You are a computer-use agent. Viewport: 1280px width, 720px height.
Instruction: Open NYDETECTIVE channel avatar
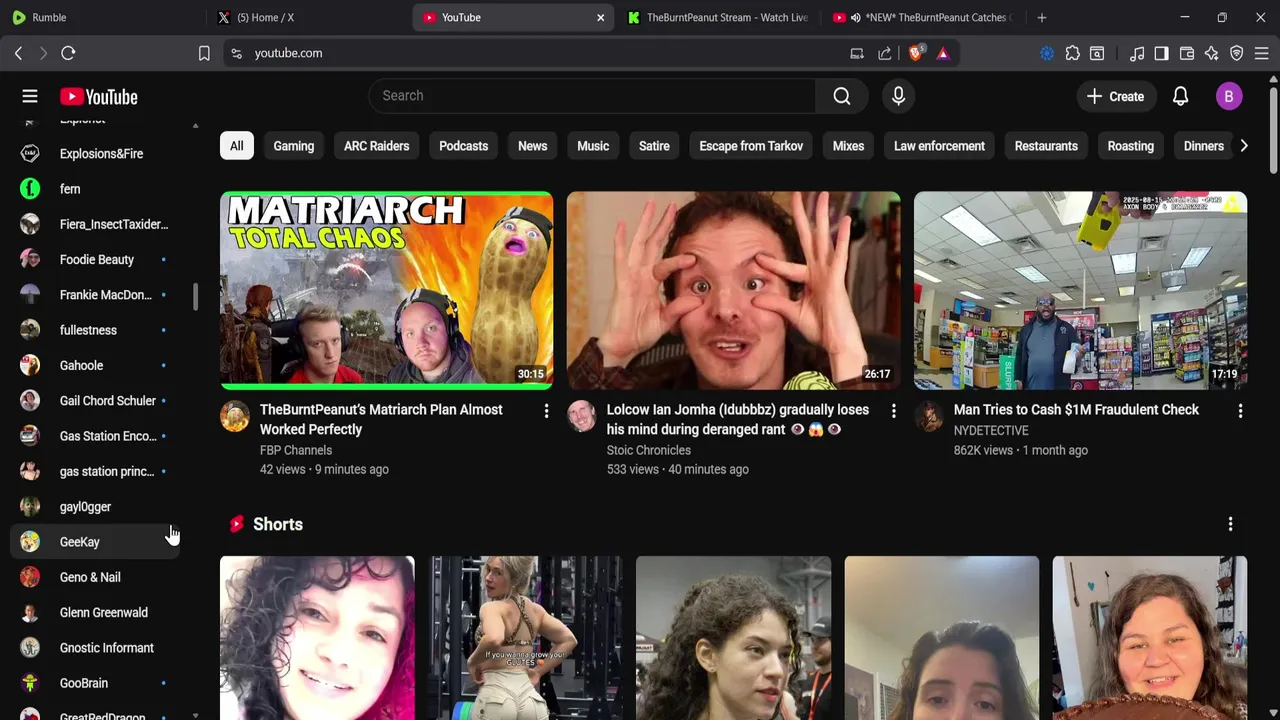coord(929,416)
